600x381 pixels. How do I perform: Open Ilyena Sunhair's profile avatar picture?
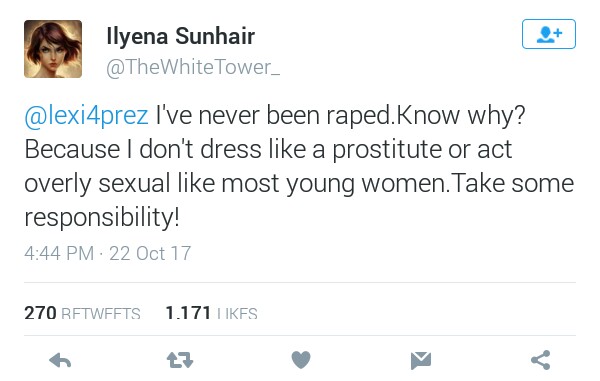[x=53, y=49]
